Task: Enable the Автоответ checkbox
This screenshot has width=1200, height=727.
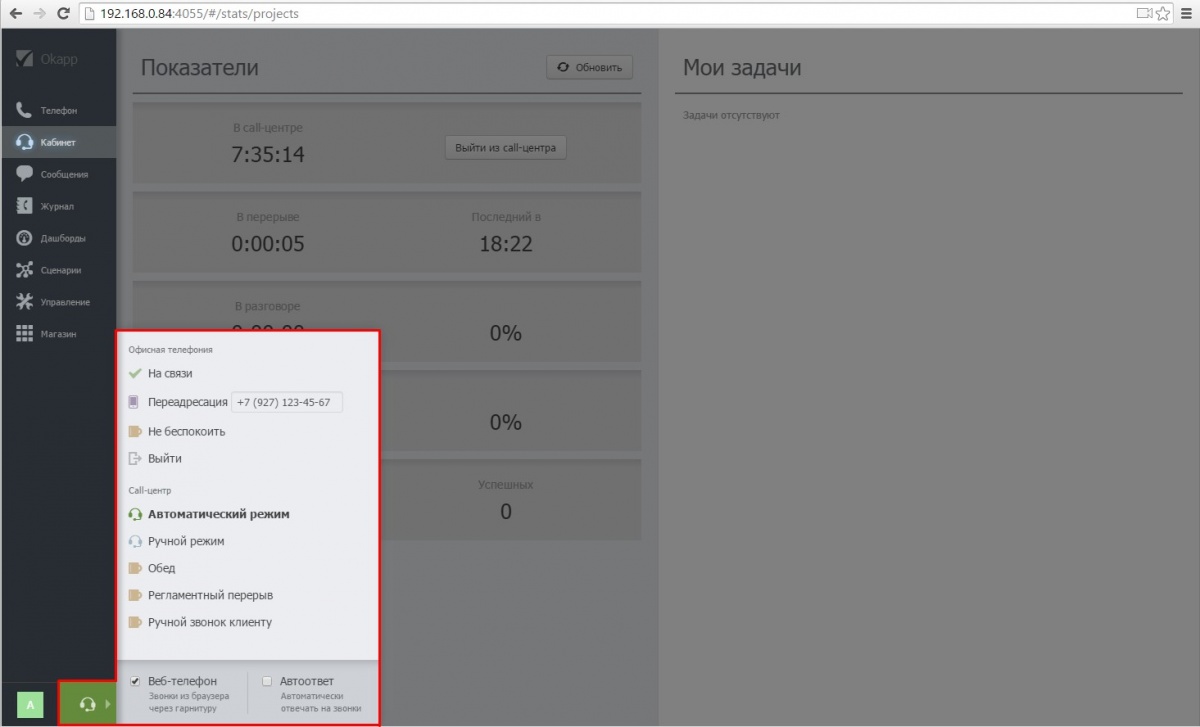Action: (267, 681)
